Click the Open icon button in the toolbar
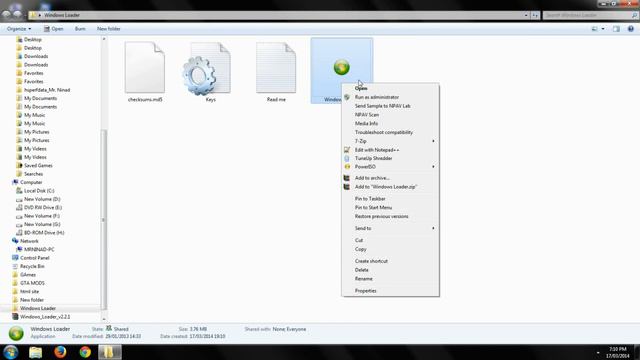 pos(53,29)
